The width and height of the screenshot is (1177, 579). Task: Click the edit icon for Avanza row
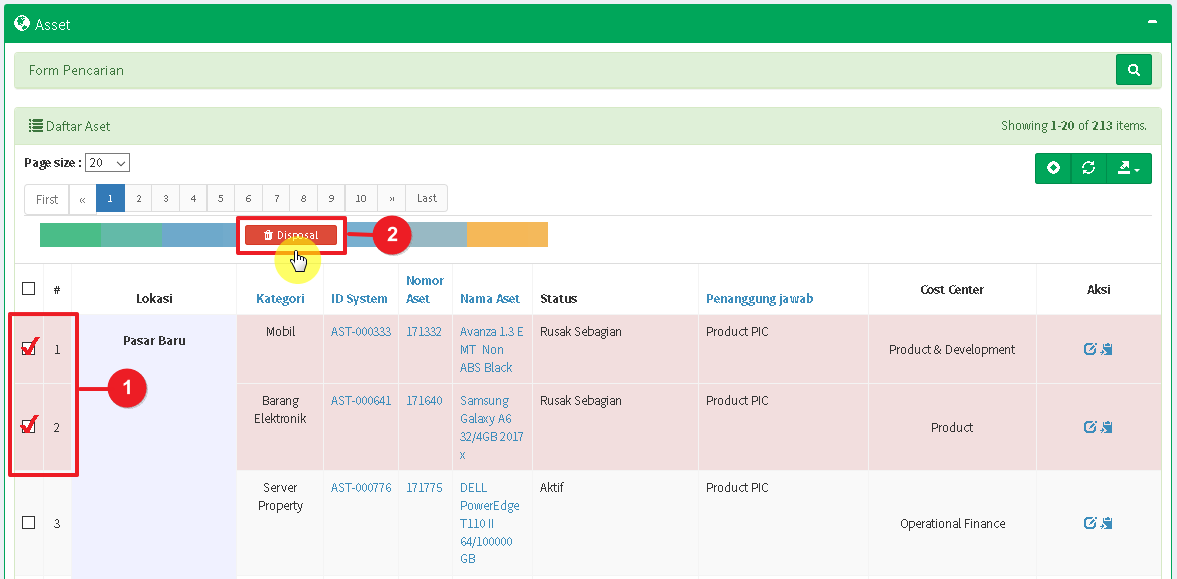[x=1090, y=349]
